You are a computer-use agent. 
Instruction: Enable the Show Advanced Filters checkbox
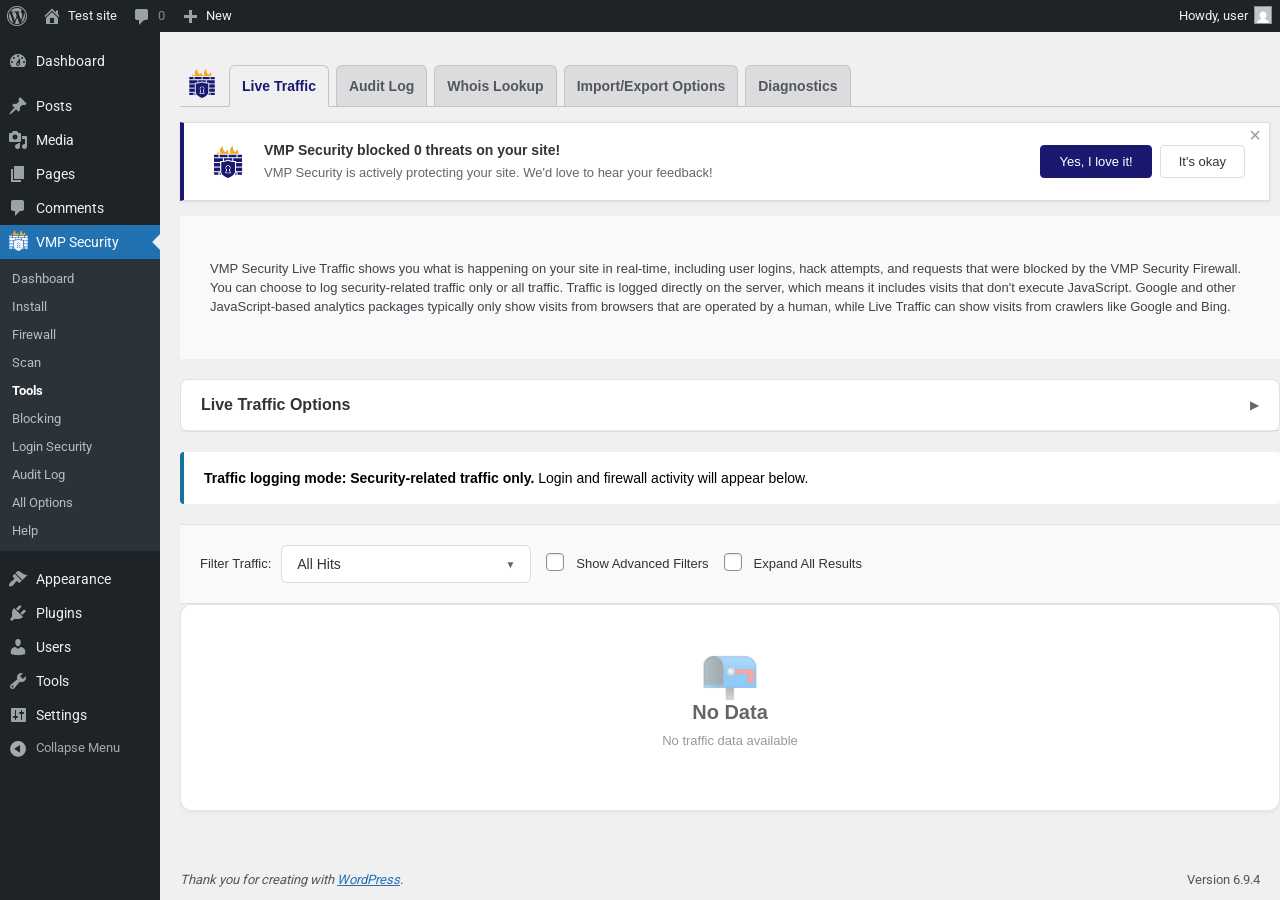pyautogui.click(x=555, y=562)
